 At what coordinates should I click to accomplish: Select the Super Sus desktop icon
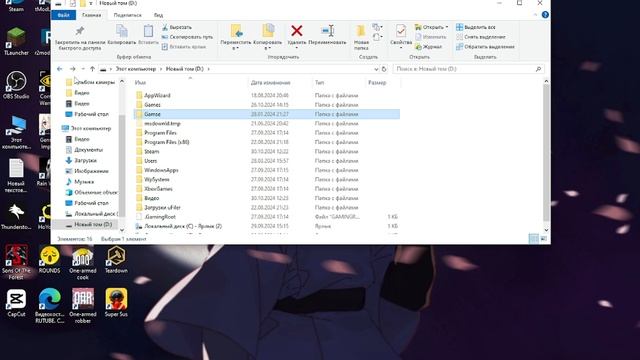[x=116, y=302]
